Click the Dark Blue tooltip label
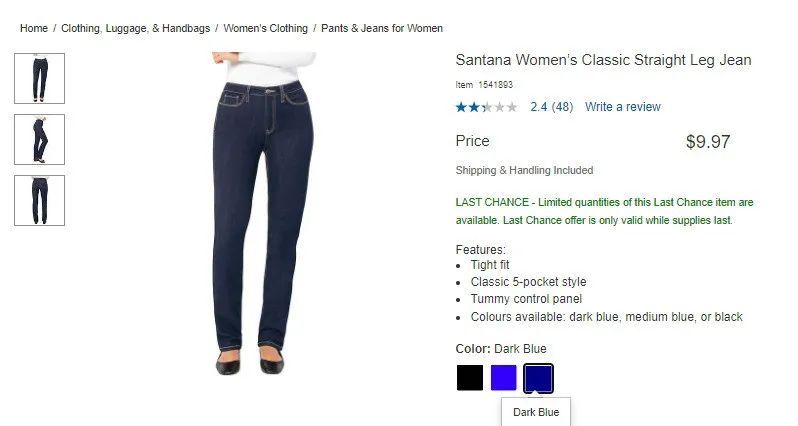The width and height of the screenshot is (798, 426). [536, 412]
